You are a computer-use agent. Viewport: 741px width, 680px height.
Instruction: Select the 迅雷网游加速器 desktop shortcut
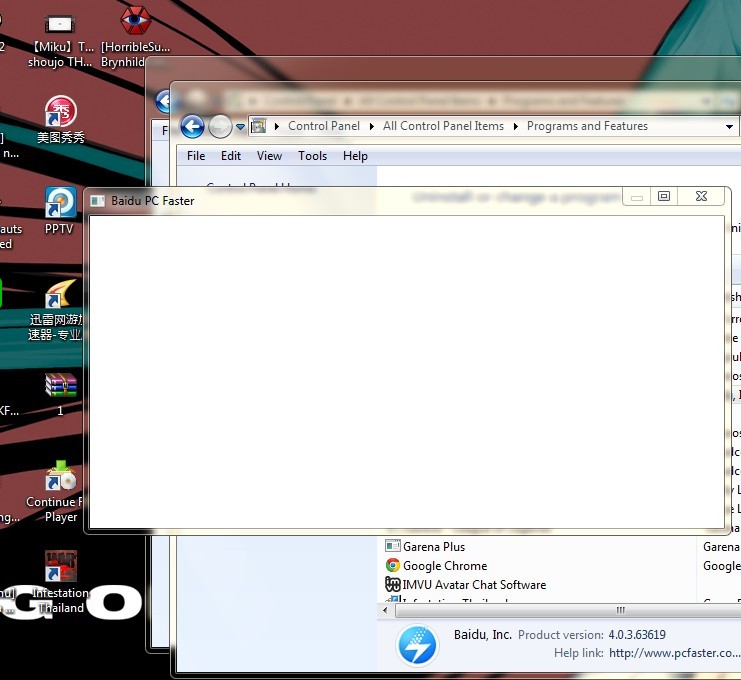click(x=60, y=295)
